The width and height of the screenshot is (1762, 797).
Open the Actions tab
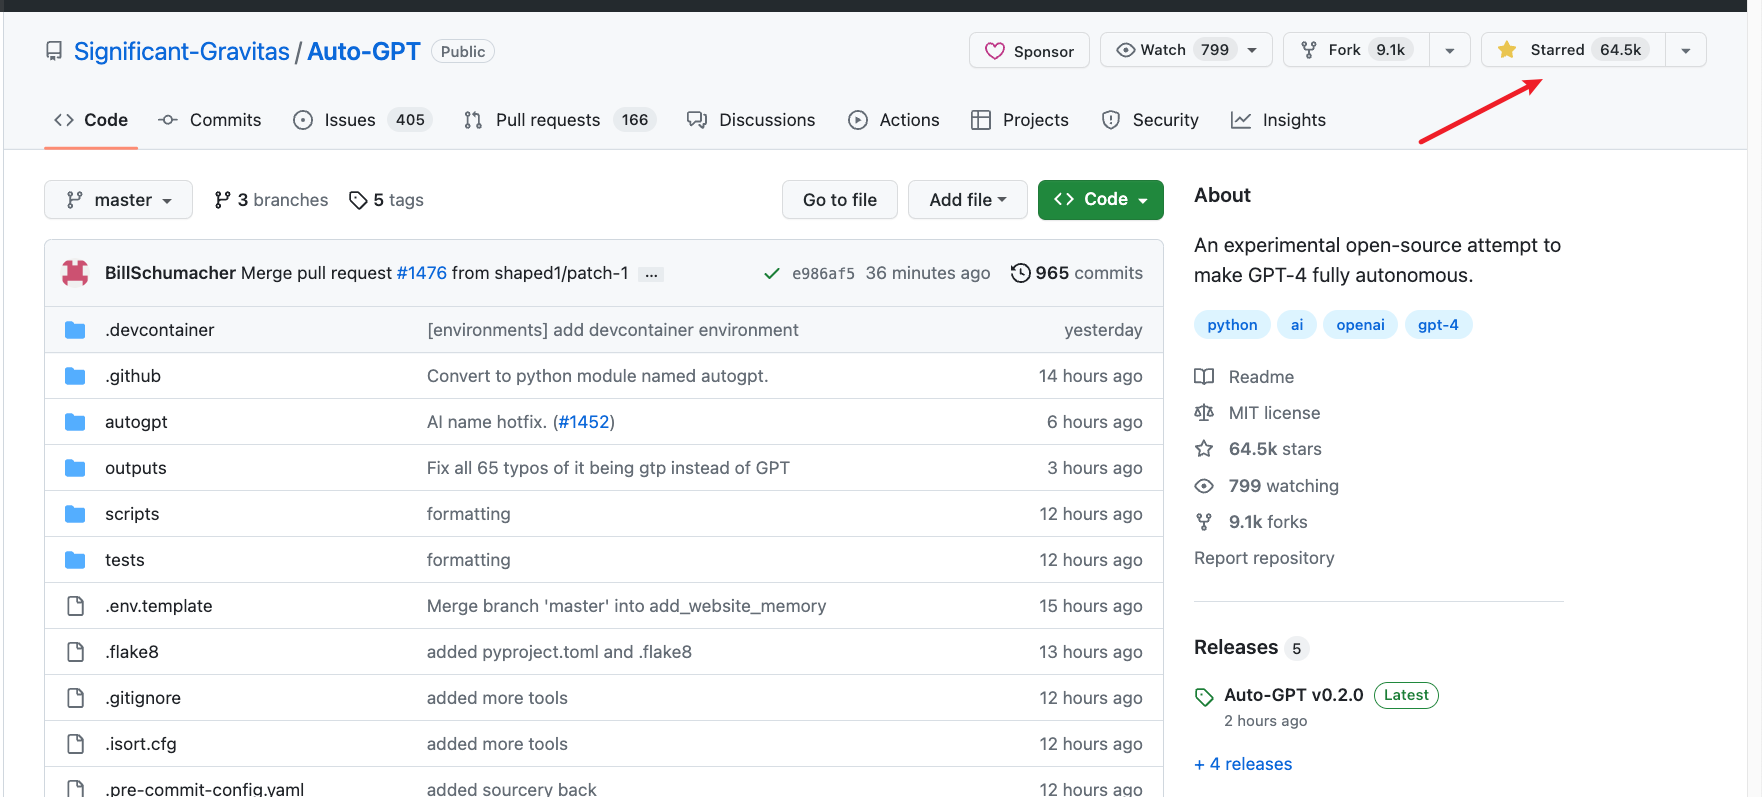coord(894,120)
